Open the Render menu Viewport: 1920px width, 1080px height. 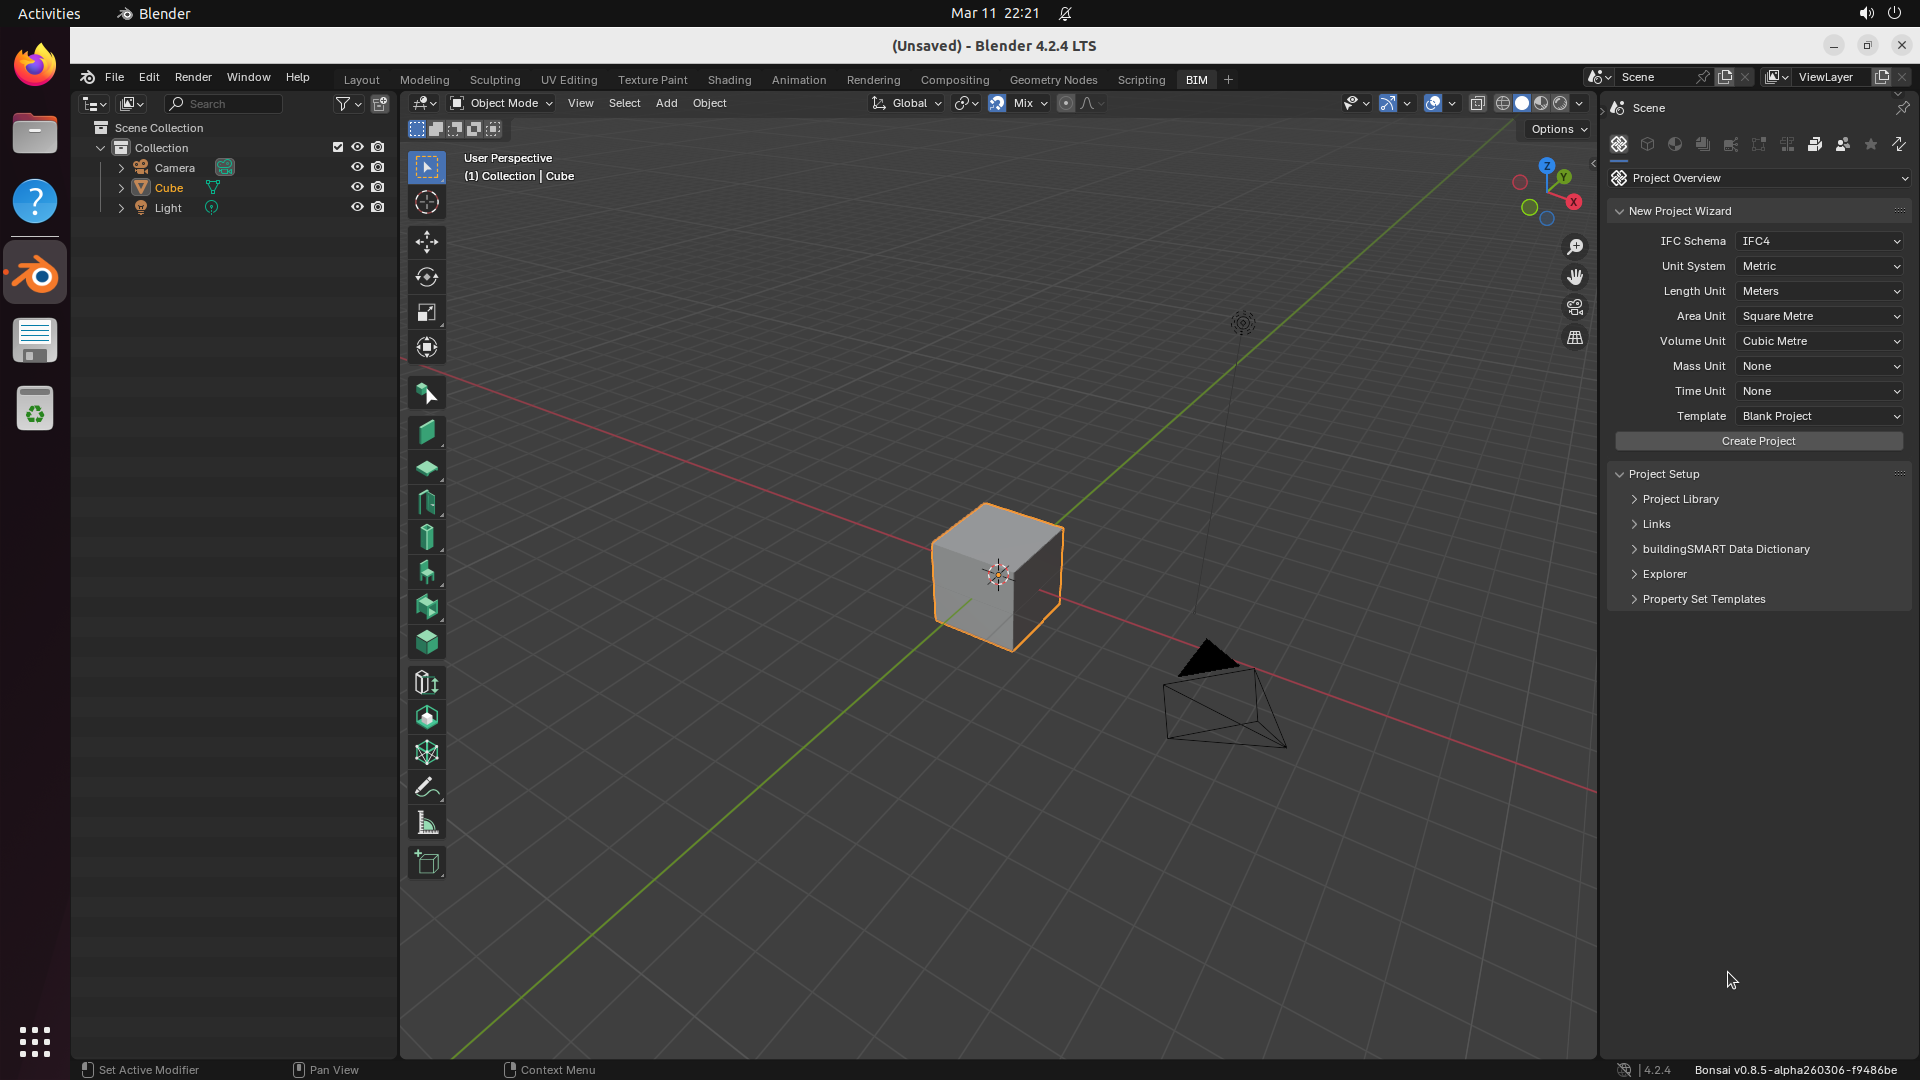click(193, 77)
